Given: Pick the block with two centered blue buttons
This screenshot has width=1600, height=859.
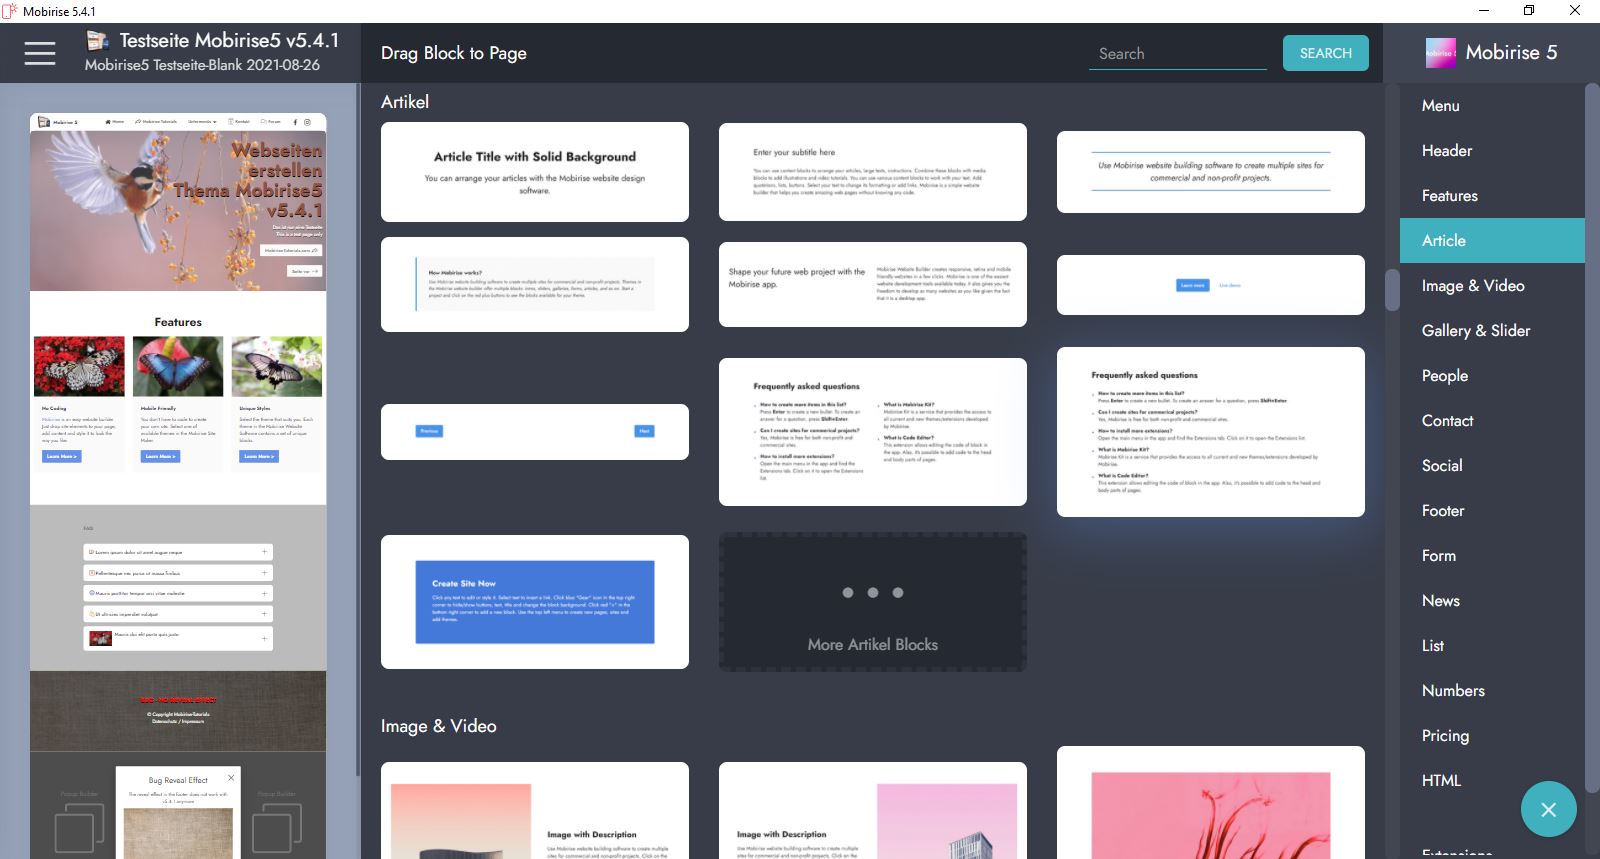Looking at the screenshot, I should [x=1211, y=285].
